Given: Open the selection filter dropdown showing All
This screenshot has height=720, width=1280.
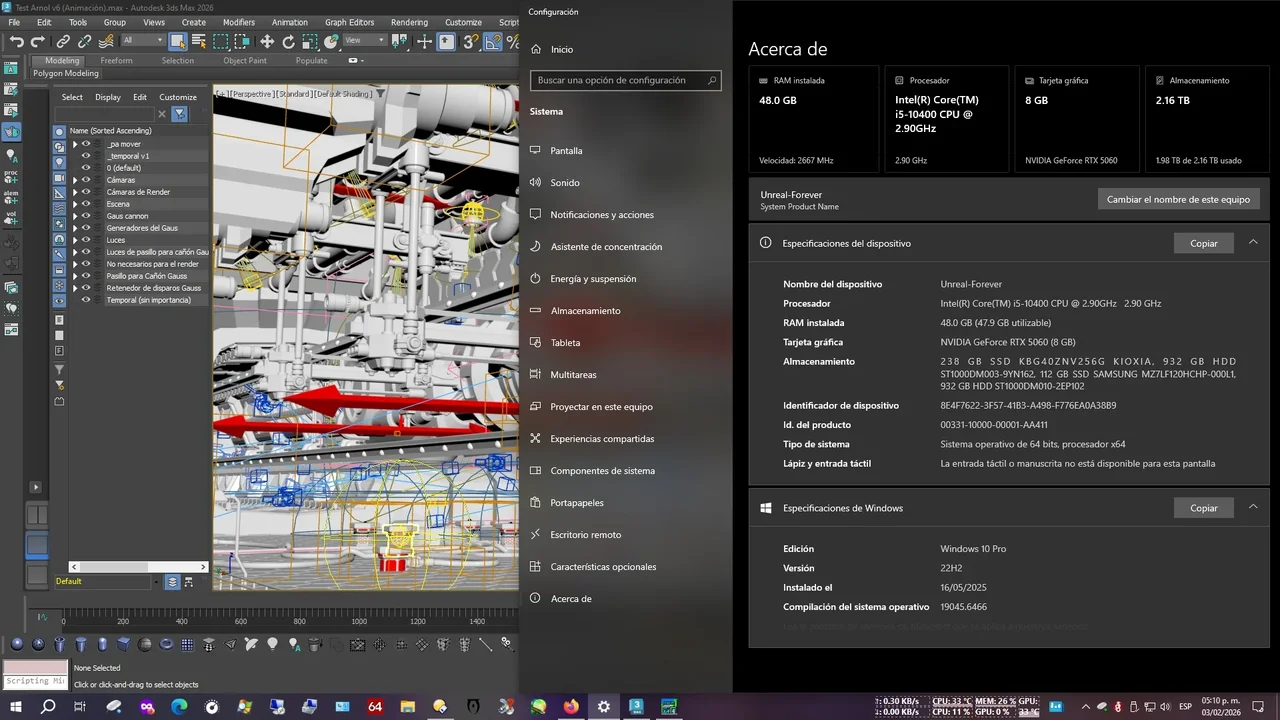Looking at the screenshot, I should tap(142, 41).
